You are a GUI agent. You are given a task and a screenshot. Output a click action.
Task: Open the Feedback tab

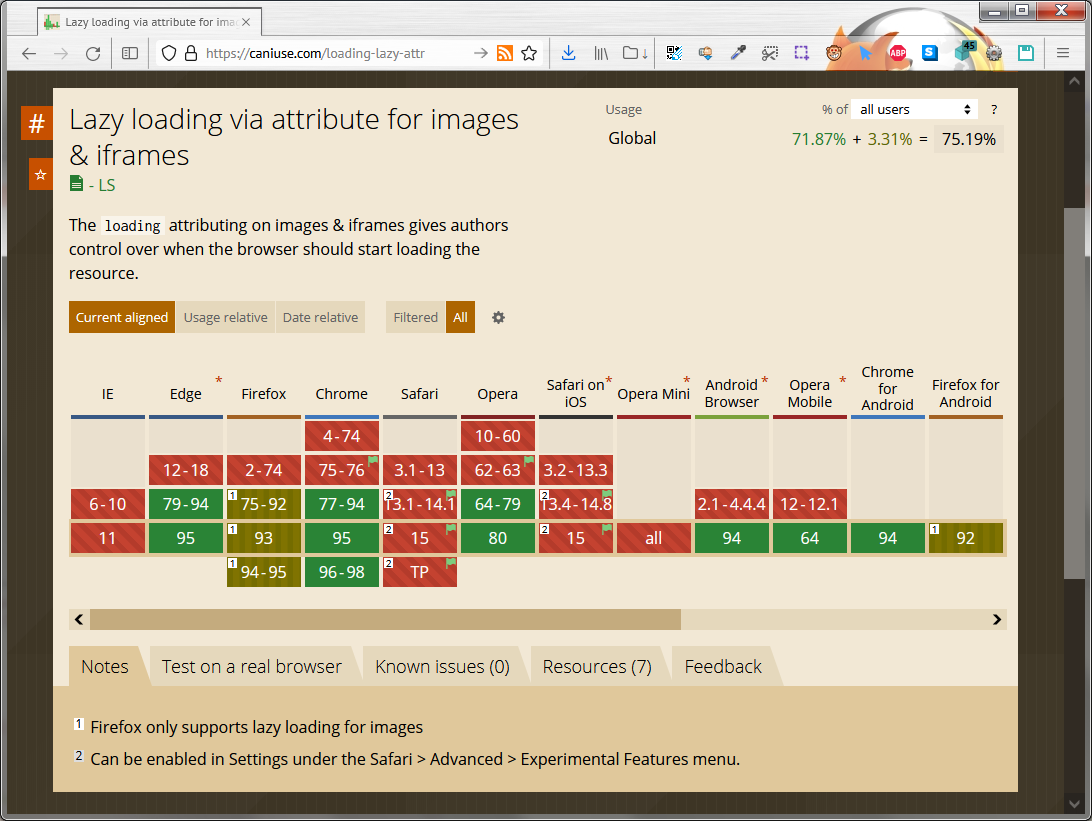[723, 666]
